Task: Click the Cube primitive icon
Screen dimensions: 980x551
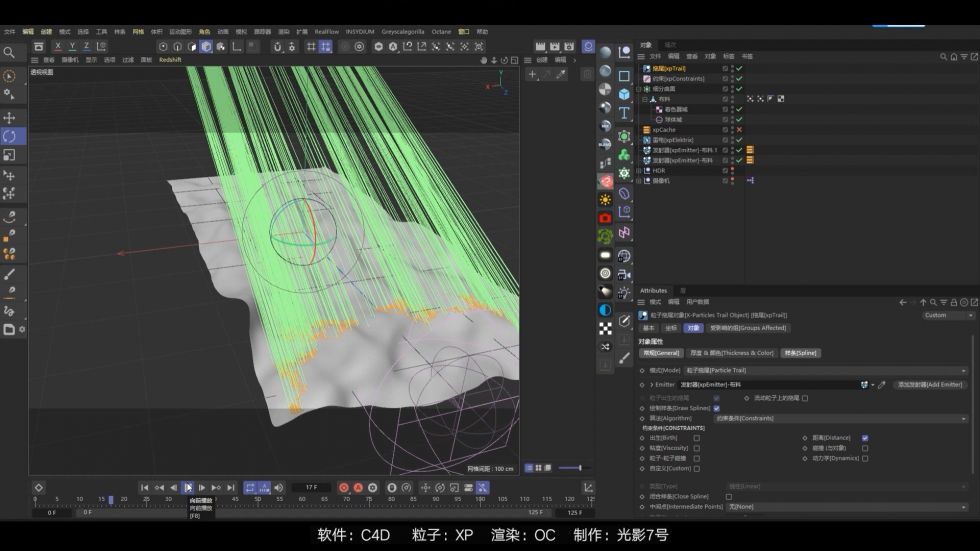Action: coord(624,94)
